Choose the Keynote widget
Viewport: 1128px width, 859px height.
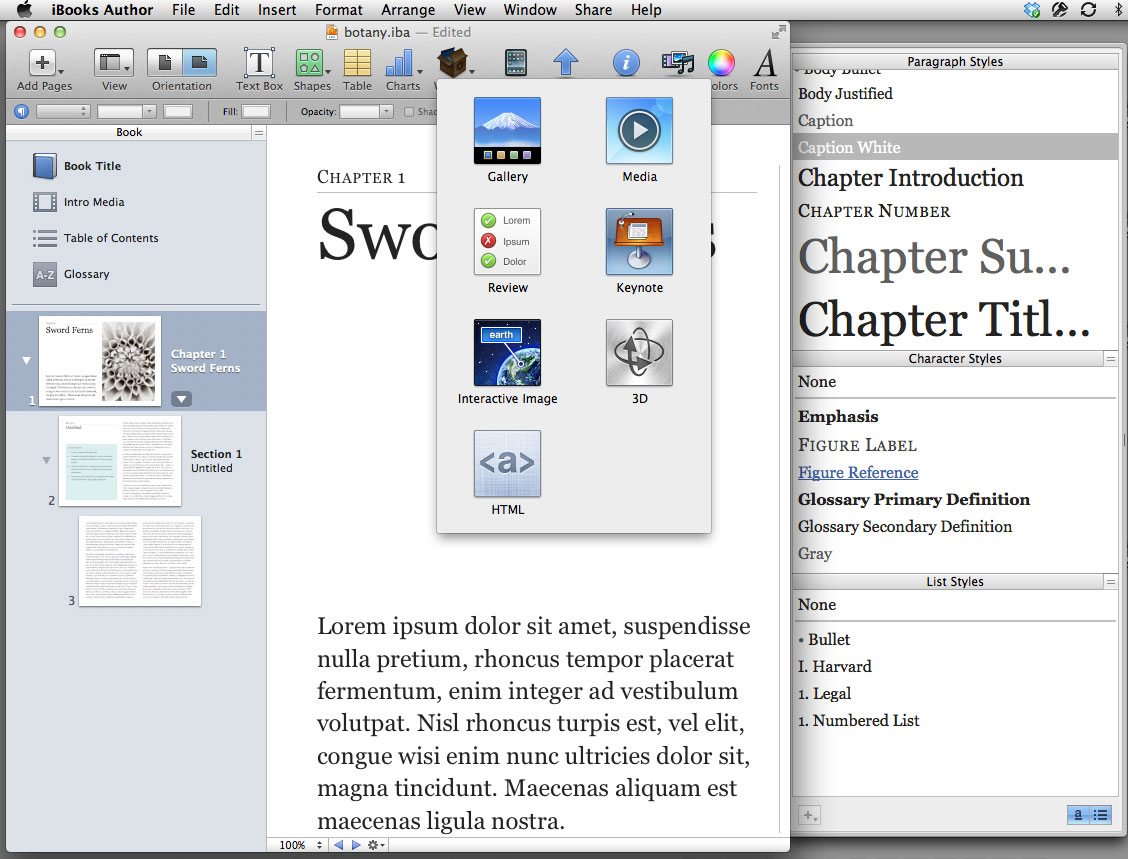click(x=639, y=242)
